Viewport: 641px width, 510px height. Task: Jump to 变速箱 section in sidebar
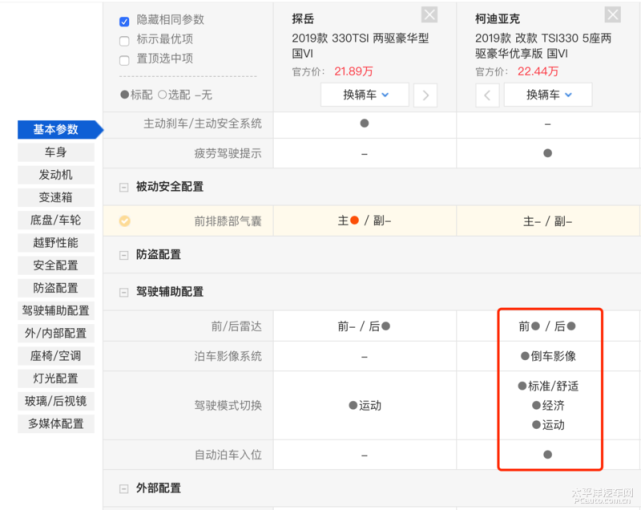56,198
